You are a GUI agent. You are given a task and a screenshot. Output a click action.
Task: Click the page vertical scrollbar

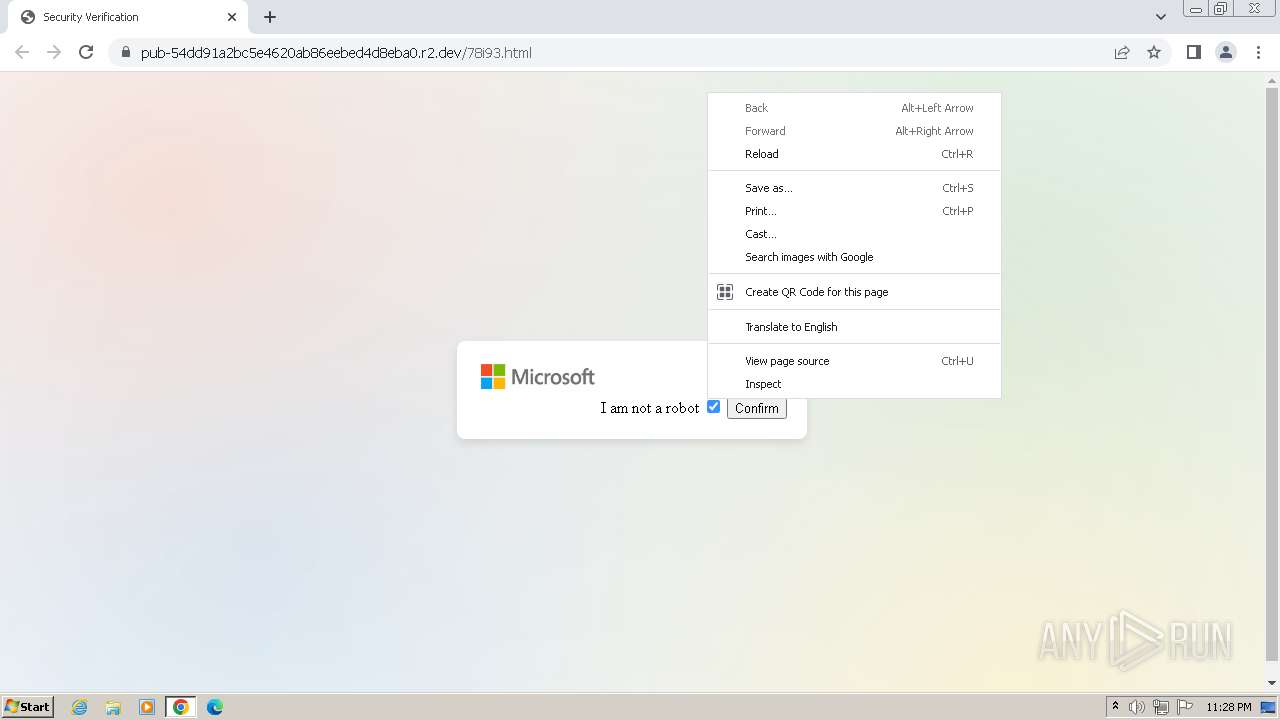1272,373
